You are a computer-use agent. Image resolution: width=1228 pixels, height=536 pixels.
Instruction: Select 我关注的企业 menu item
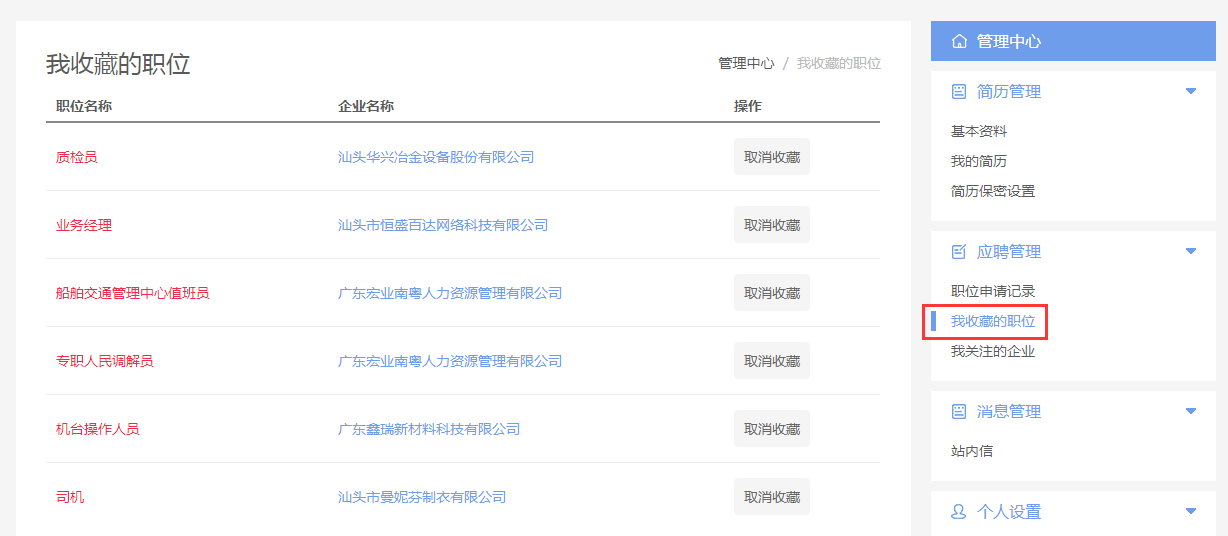993,351
